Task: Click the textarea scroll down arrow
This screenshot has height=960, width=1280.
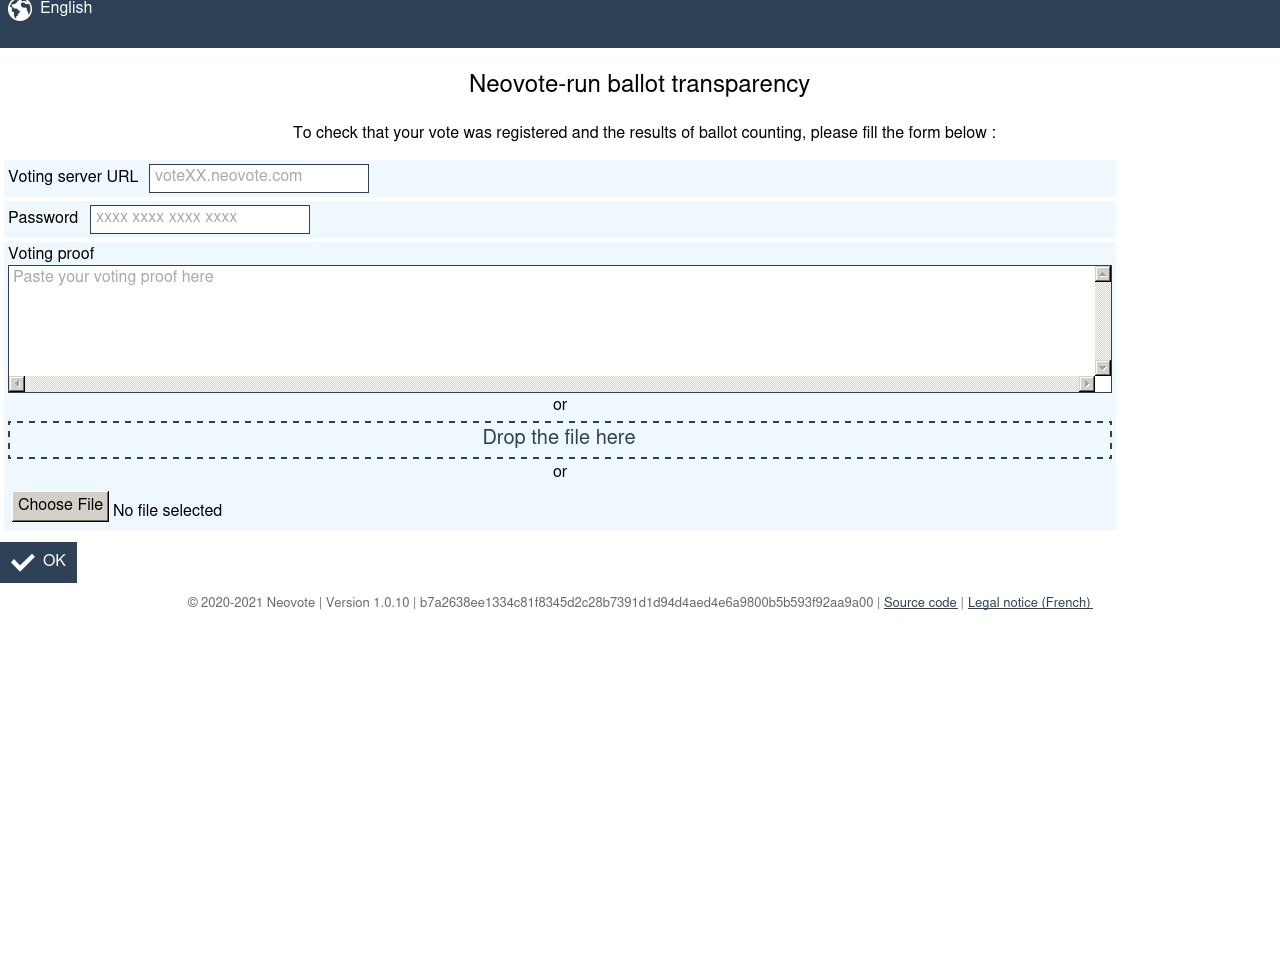Action: [1103, 368]
